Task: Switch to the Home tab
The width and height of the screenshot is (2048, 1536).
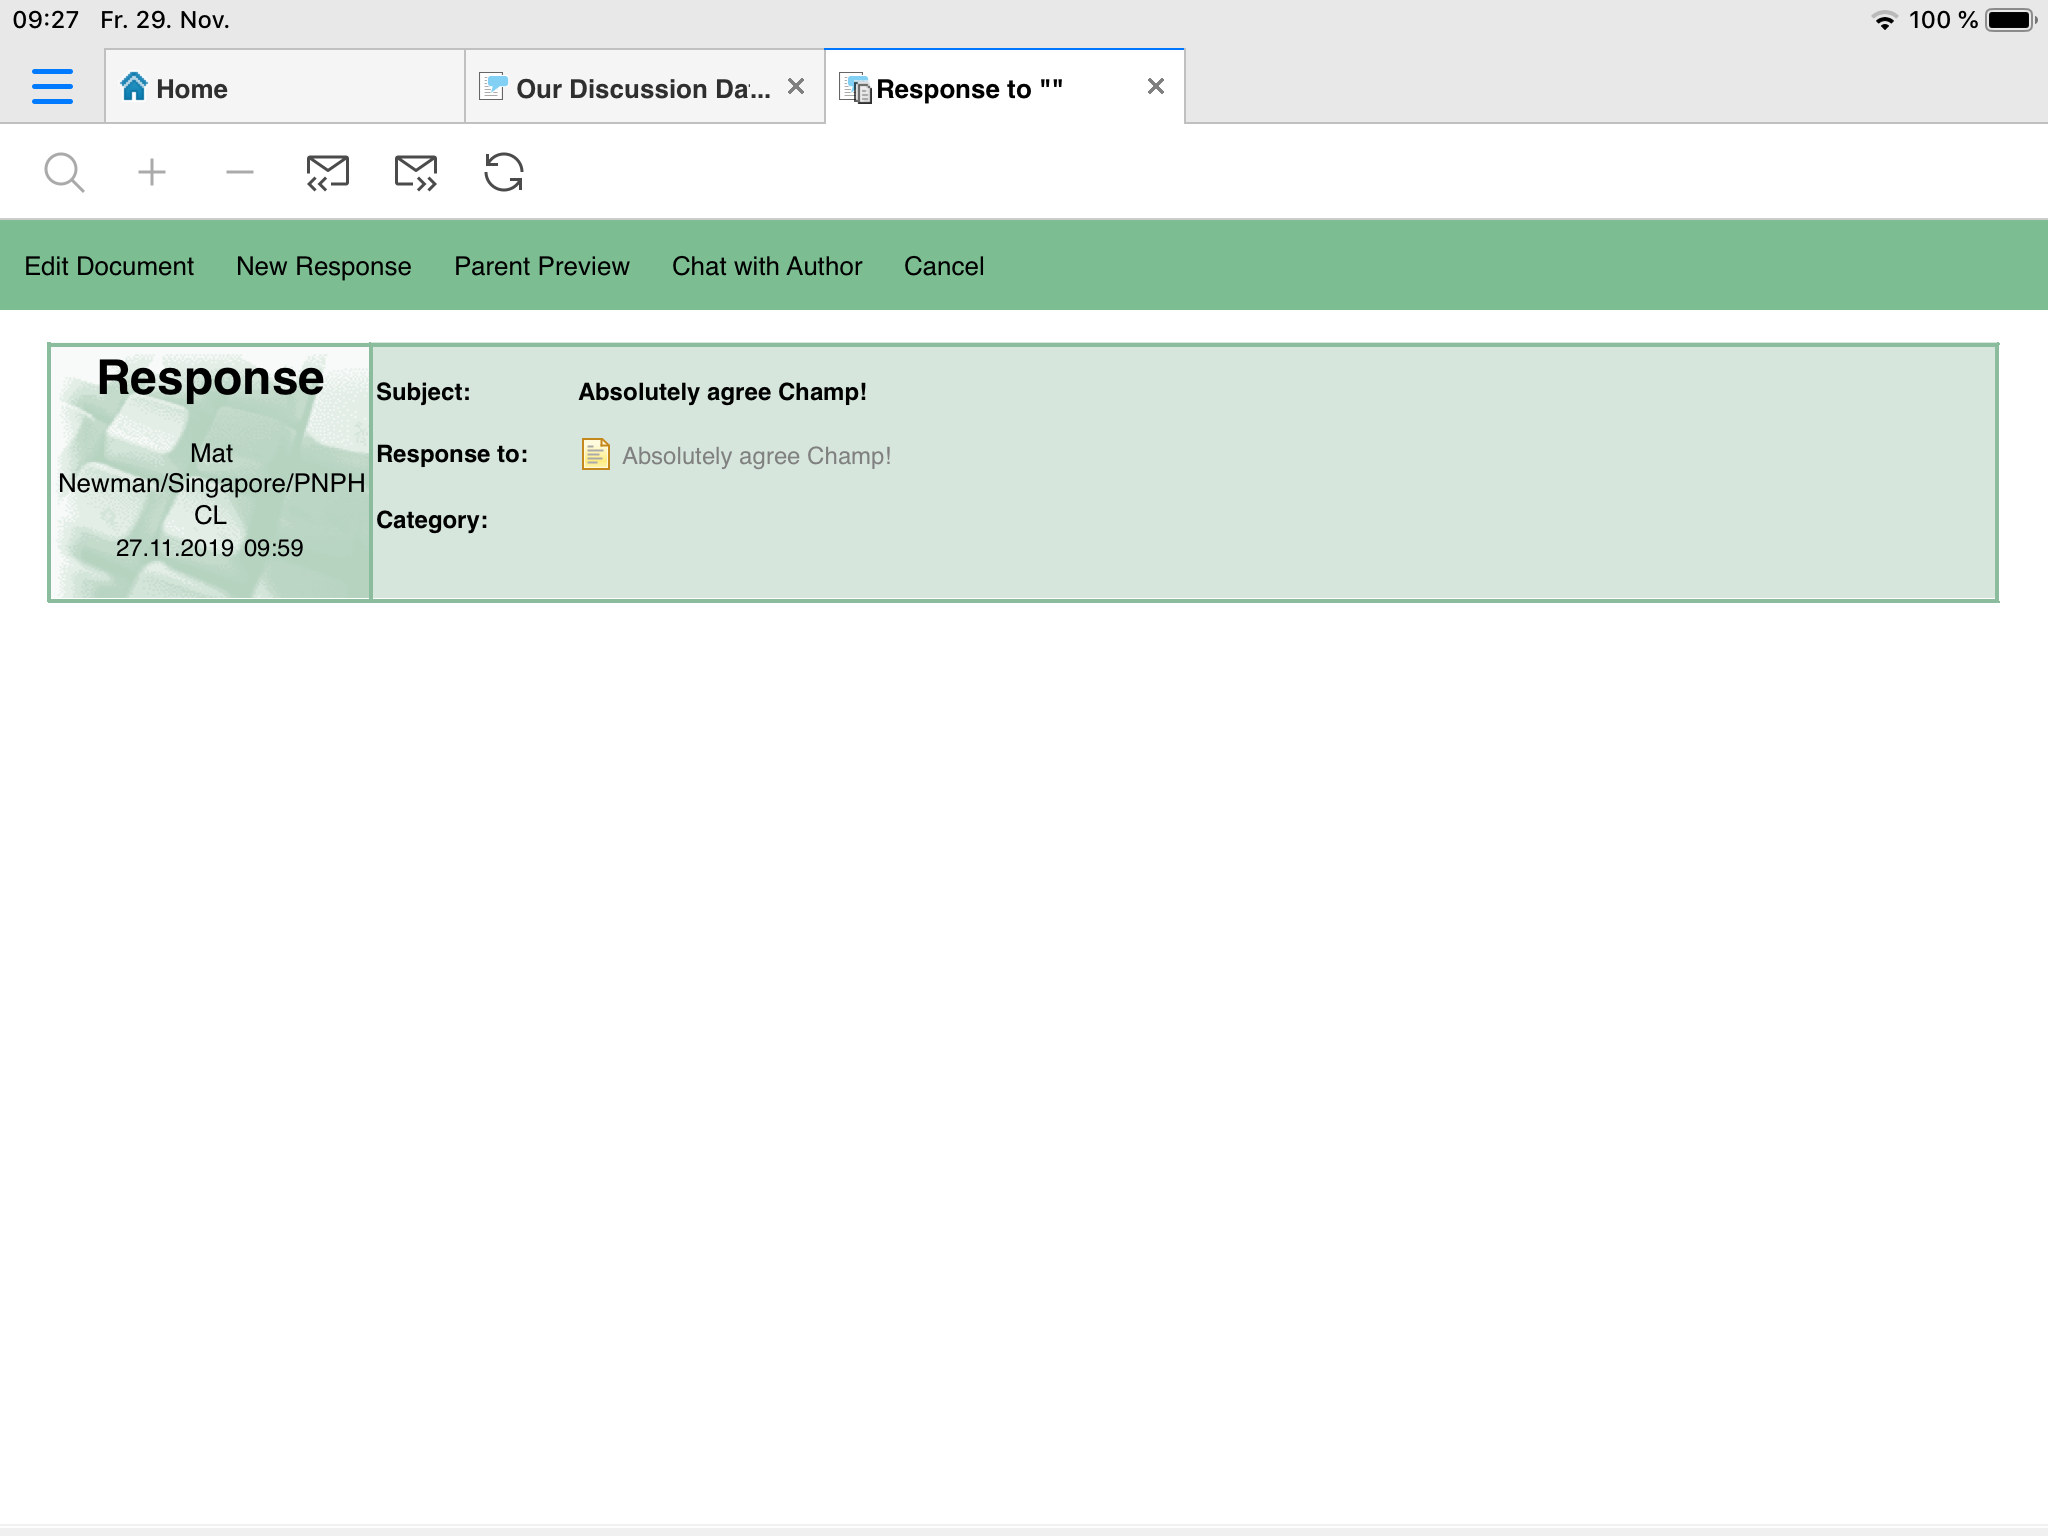Action: (284, 88)
